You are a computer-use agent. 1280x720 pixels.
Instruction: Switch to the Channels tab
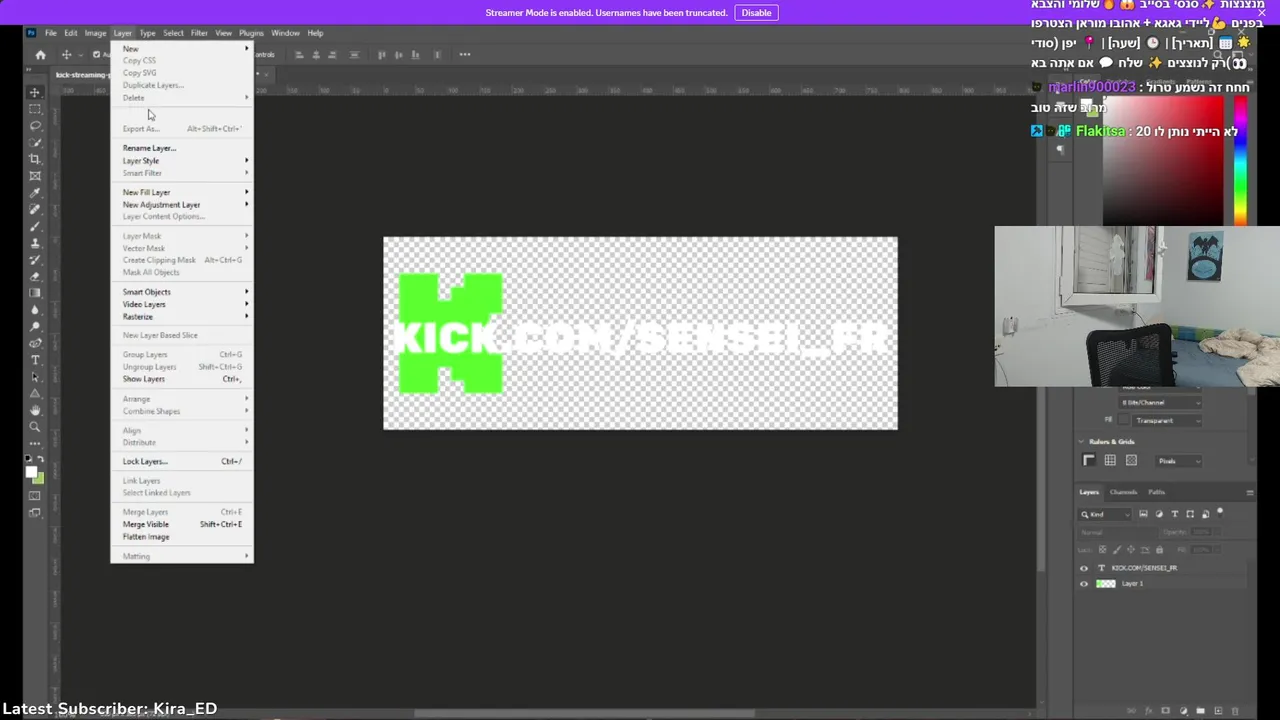point(1123,492)
